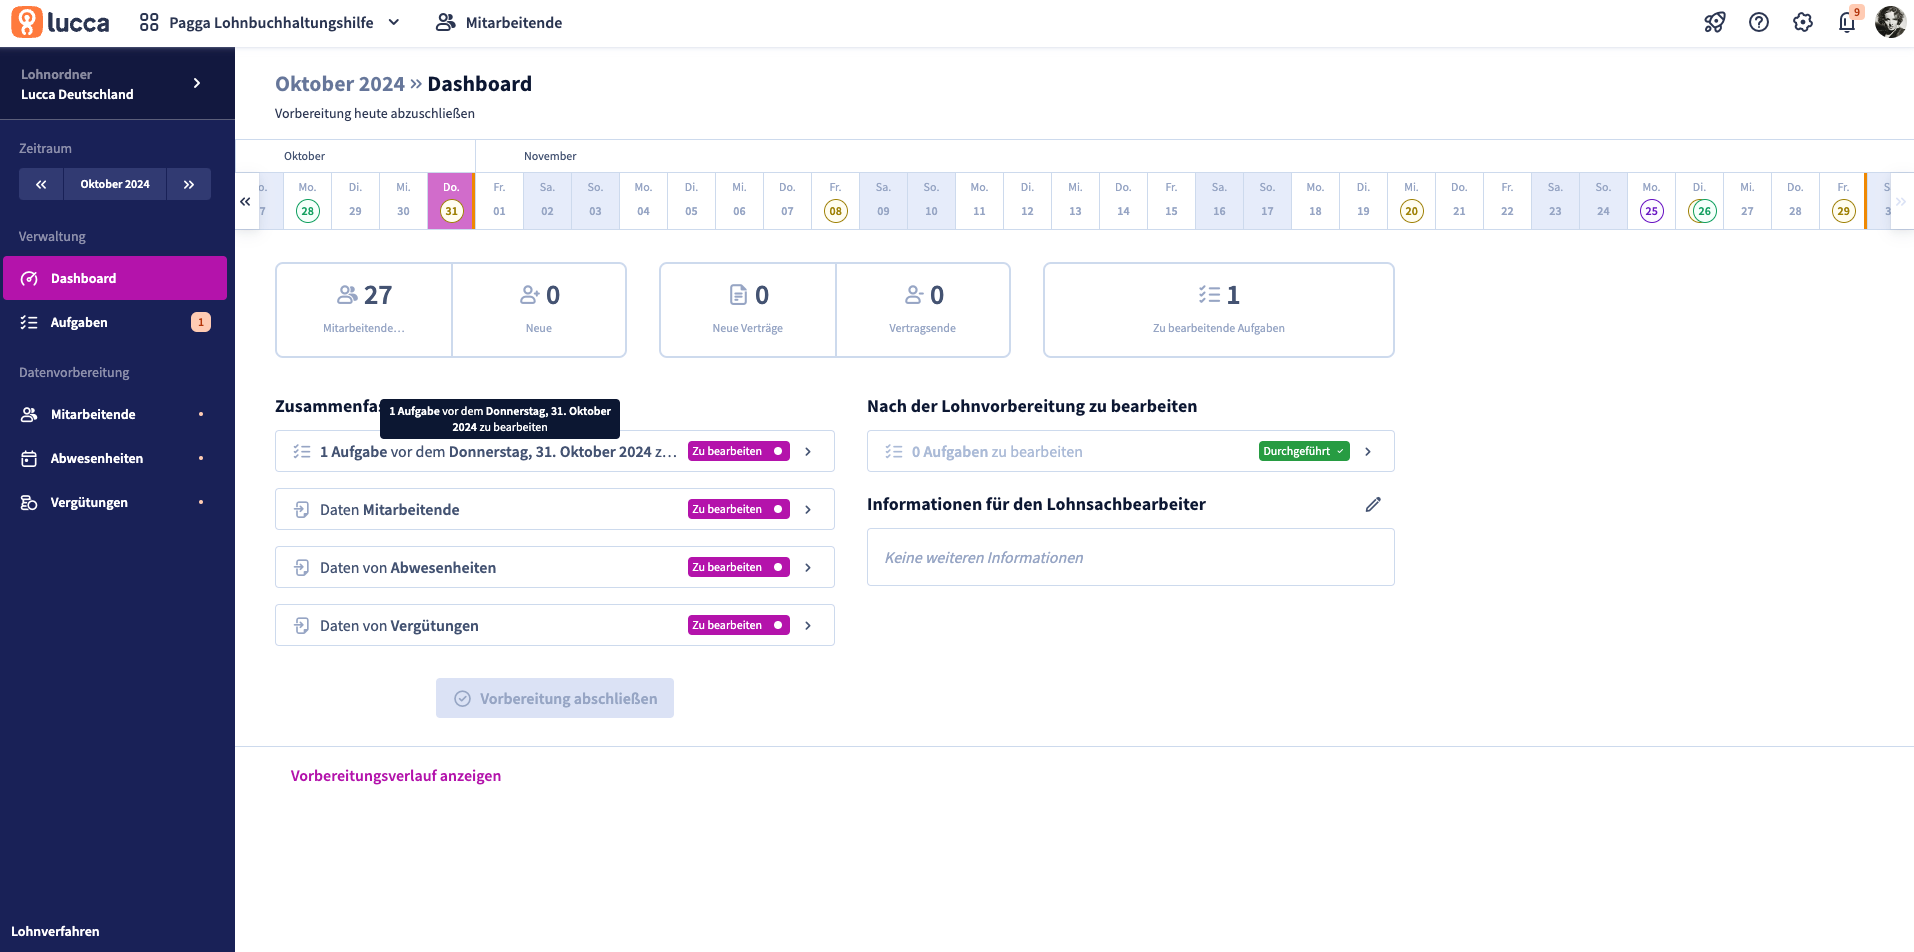
Task: Expand the Daten Mitarbeitende row chevron
Action: (x=808, y=509)
